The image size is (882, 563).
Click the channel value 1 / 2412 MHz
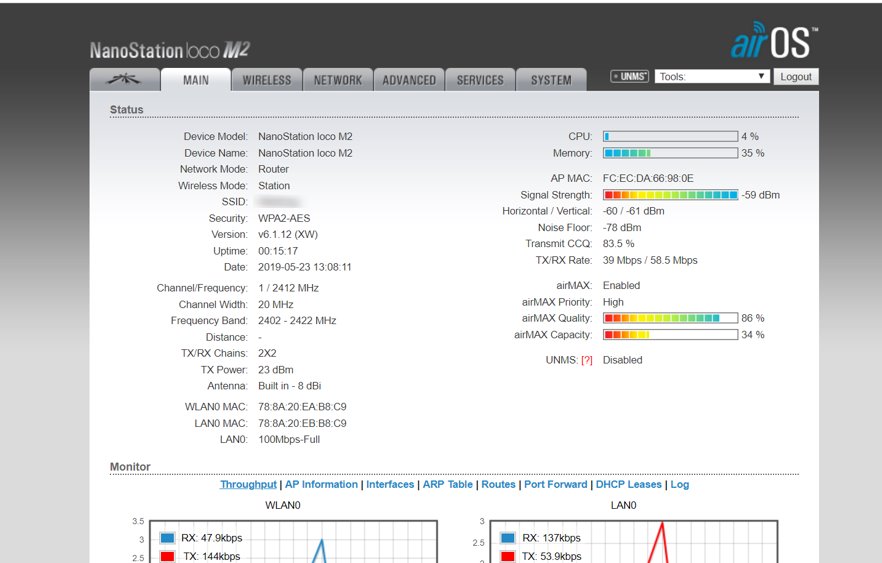tap(289, 288)
